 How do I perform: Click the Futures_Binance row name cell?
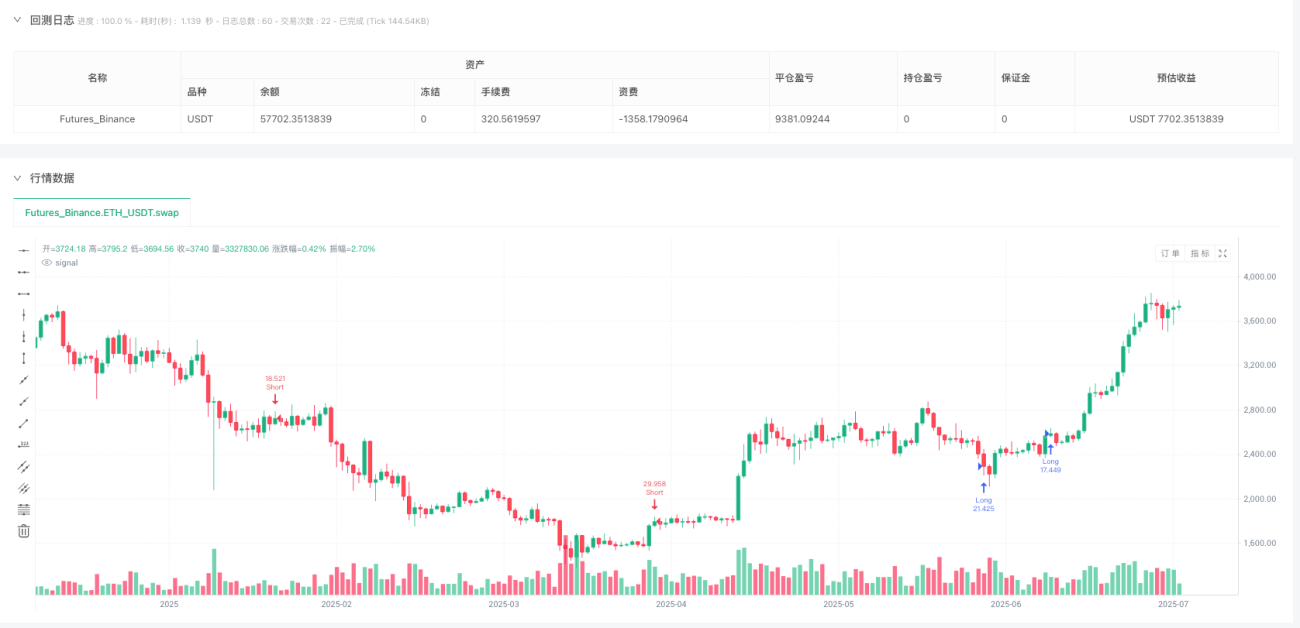pyautogui.click(x=97, y=119)
